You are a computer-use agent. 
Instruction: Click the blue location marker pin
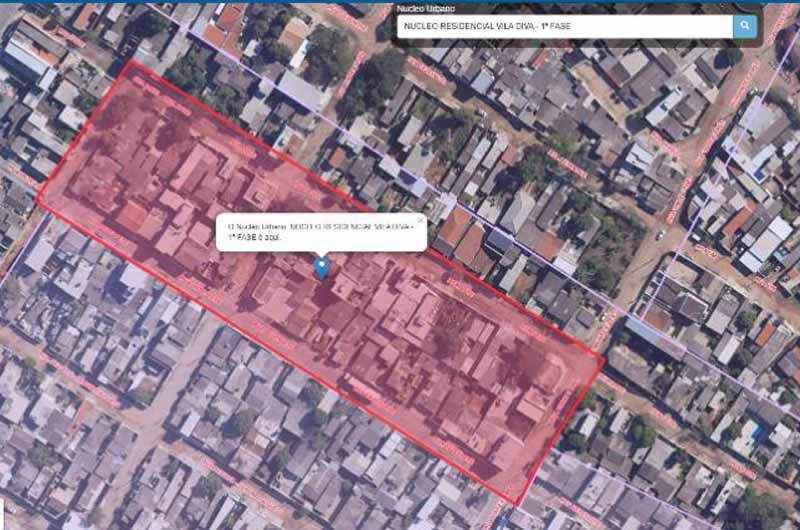point(321,268)
